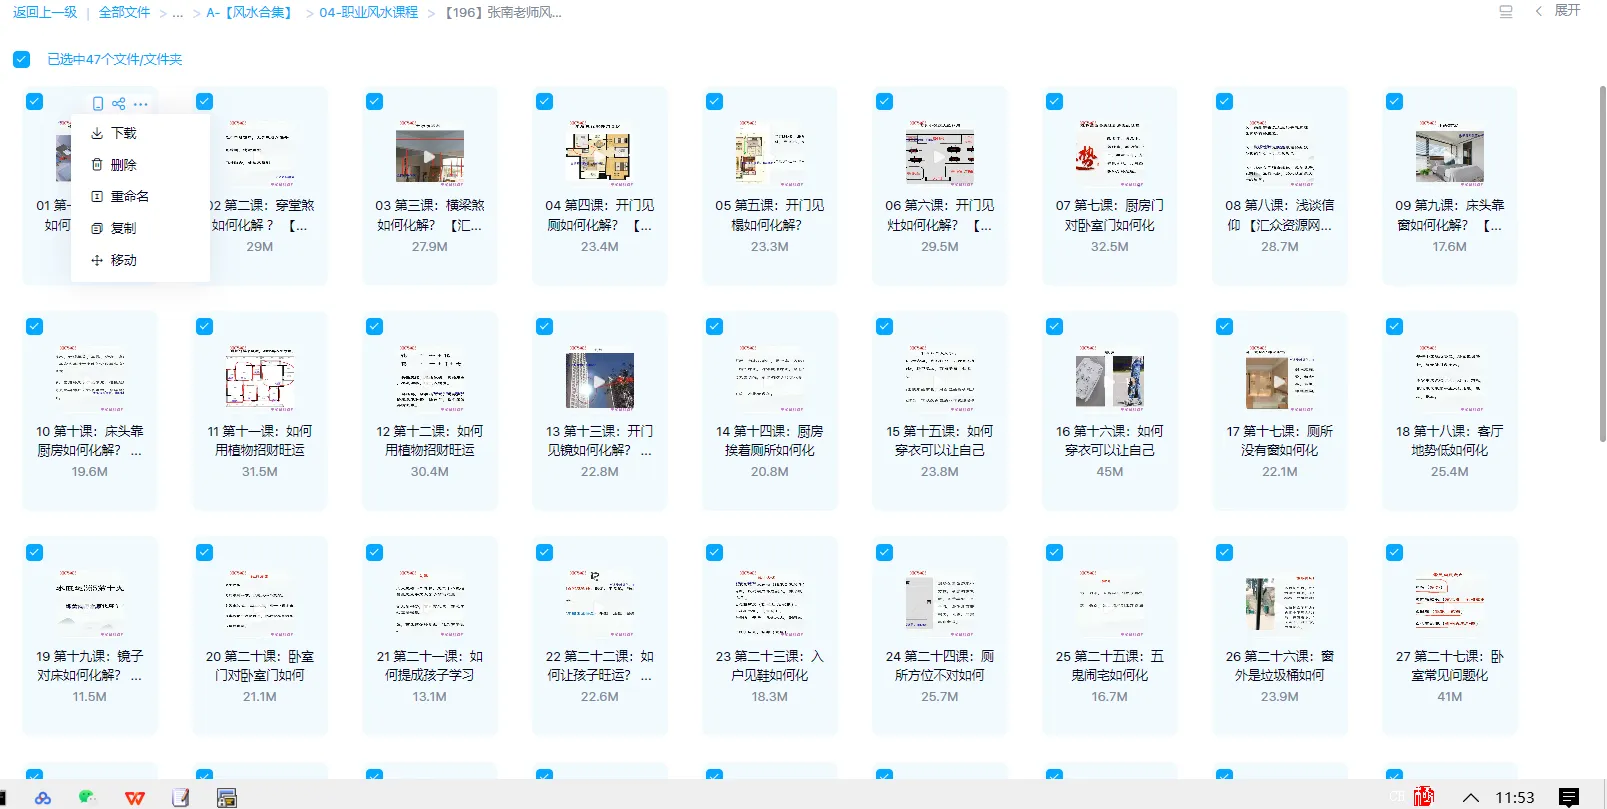
Task: Show hidden system tray icons with the caret
Action: (1470, 797)
